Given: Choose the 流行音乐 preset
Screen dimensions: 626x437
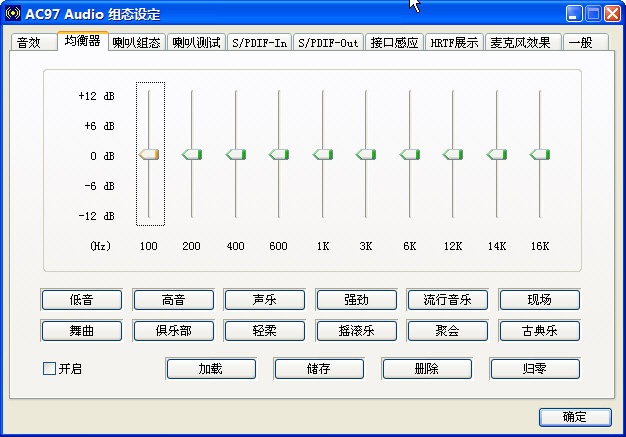Looking at the screenshot, I should coord(447,300).
